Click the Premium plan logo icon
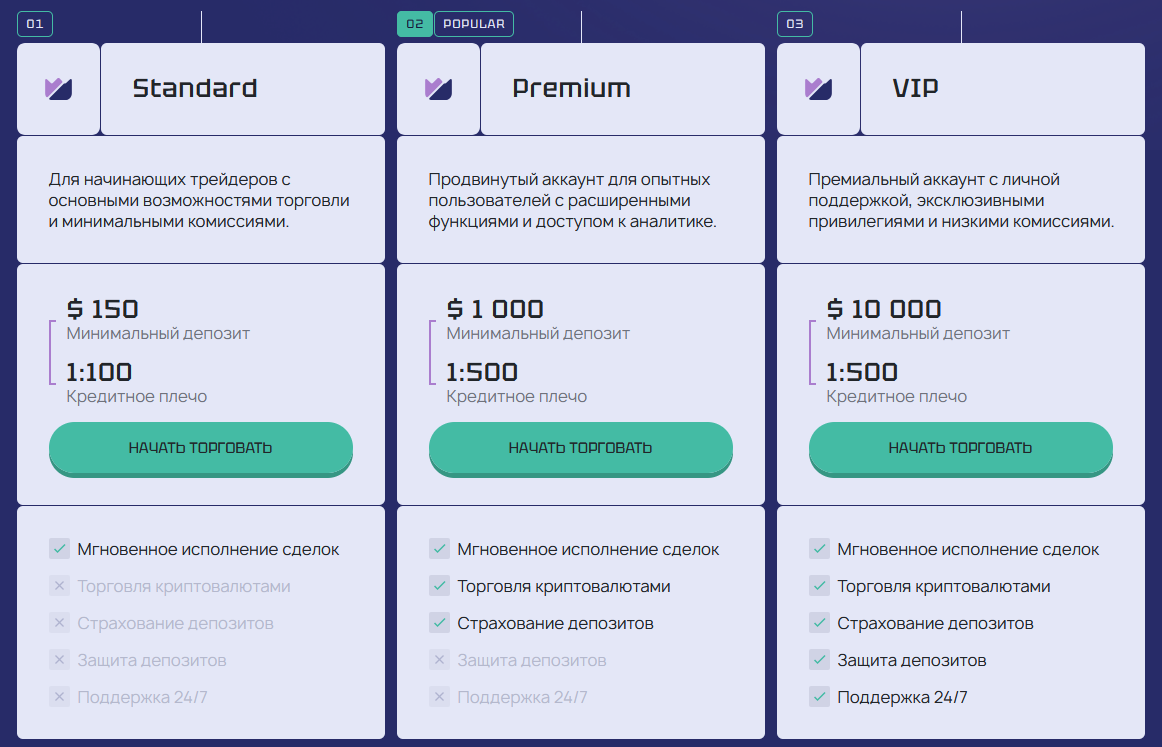The image size is (1162, 747). pos(438,89)
